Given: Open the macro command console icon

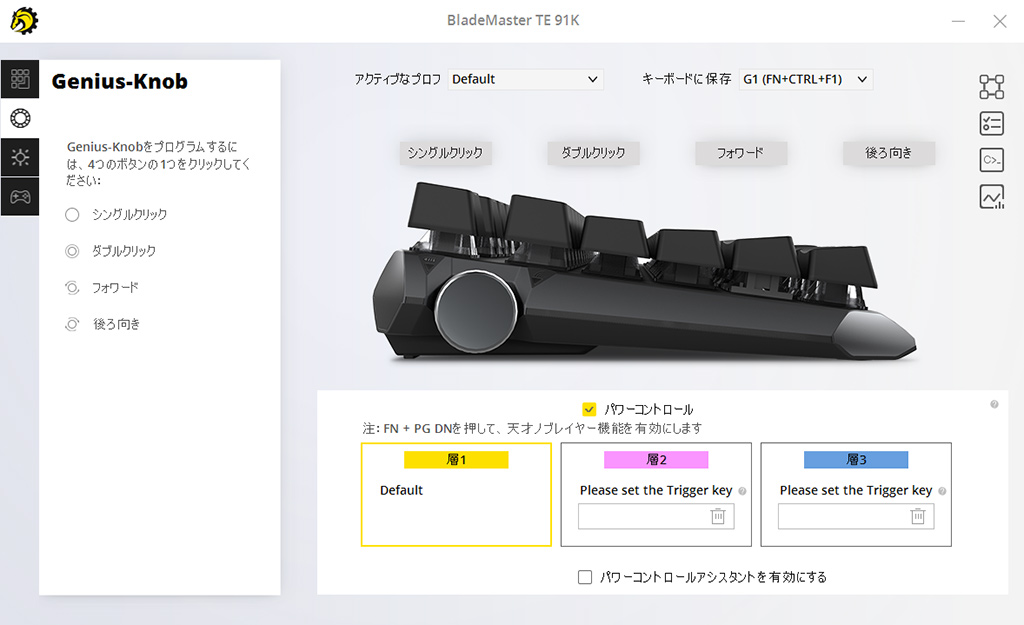Looking at the screenshot, I should click(x=991, y=160).
